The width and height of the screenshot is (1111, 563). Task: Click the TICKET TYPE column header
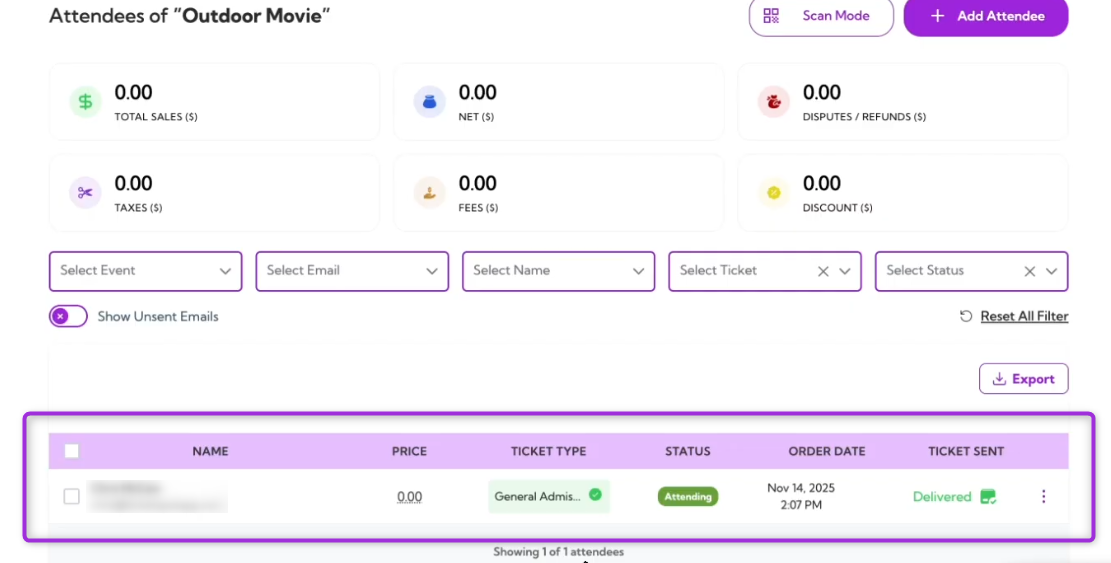(x=548, y=451)
